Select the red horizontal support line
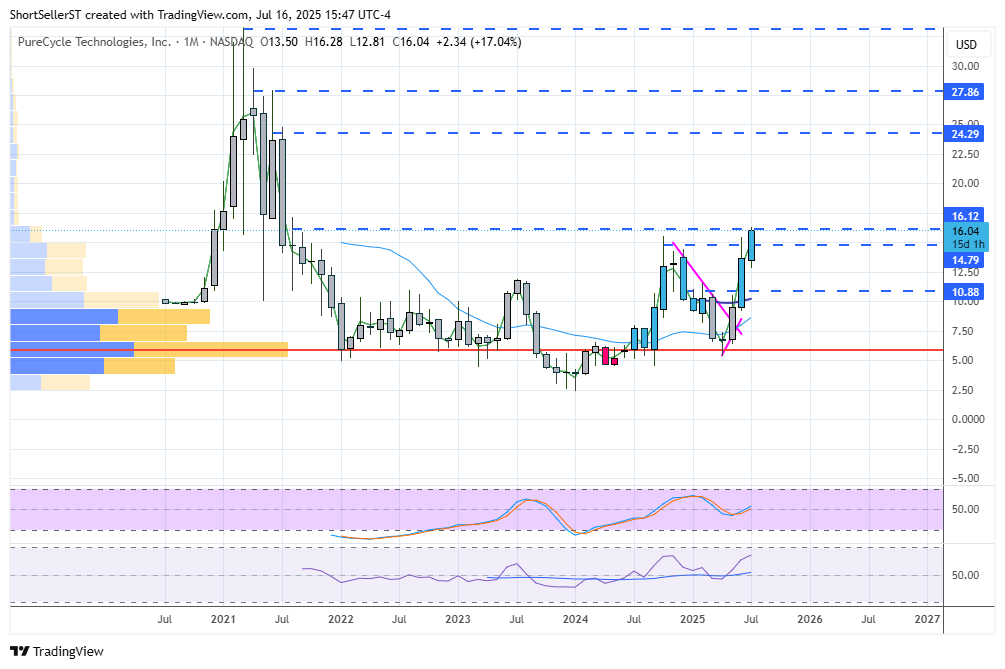The width and height of the screenshot is (1005, 669). (477, 350)
